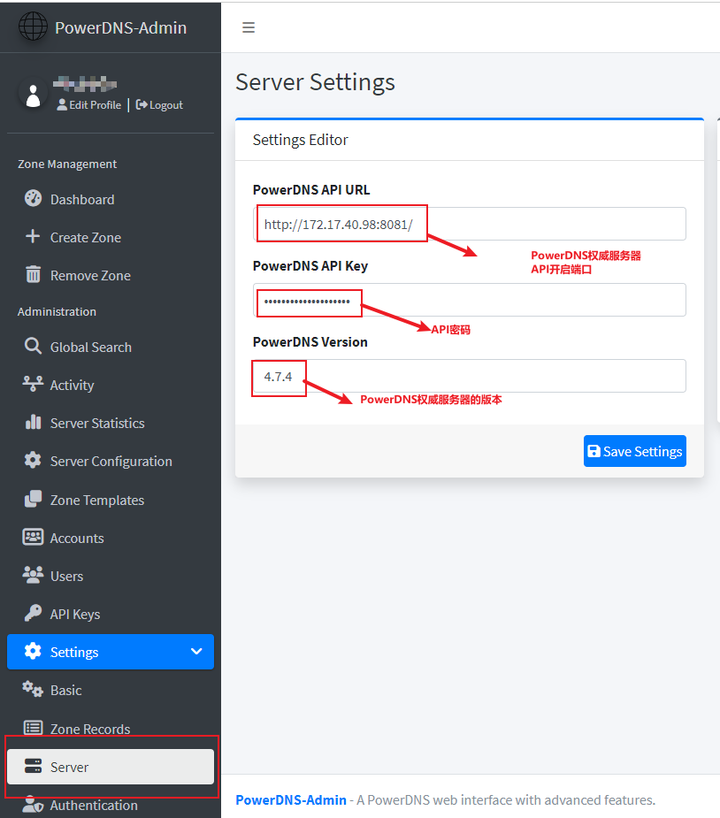Click the 'Settings Editor' card header text
This screenshot has height=818, width=720.
[300, 140]
